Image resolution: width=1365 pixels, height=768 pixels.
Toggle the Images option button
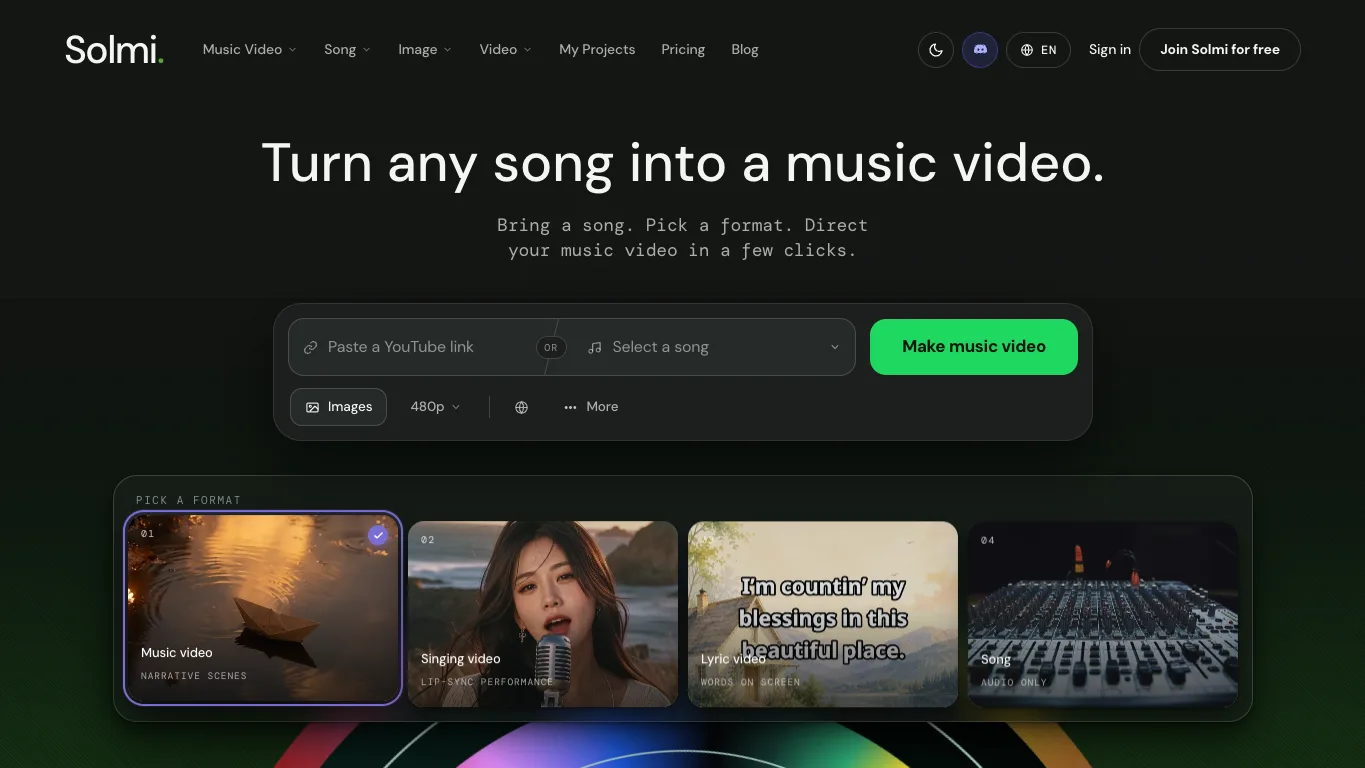coord(338,407)
